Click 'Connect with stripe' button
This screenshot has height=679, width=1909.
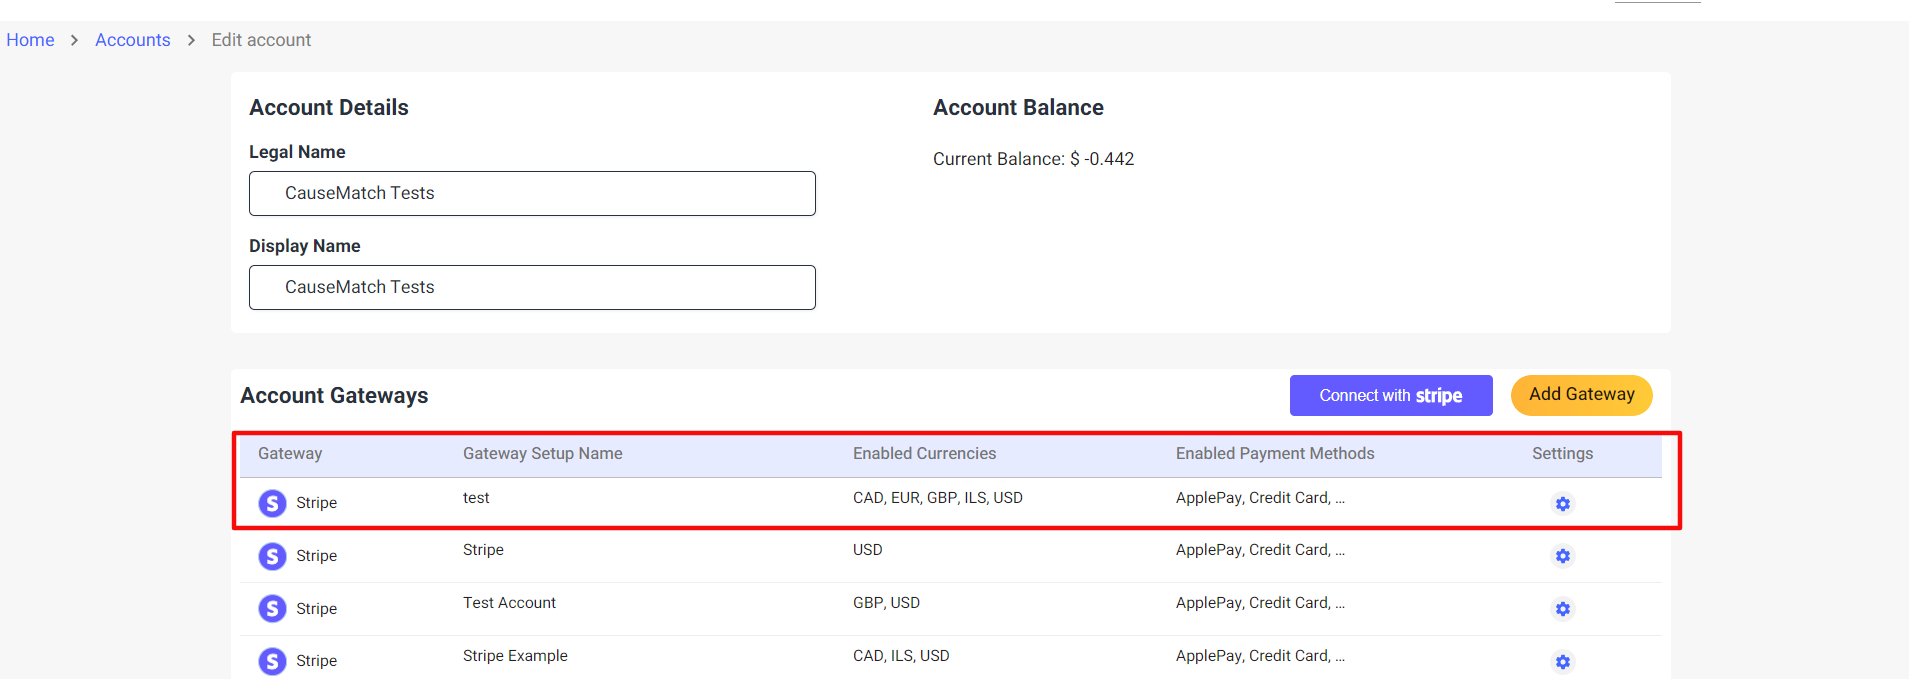(1391, 395)
